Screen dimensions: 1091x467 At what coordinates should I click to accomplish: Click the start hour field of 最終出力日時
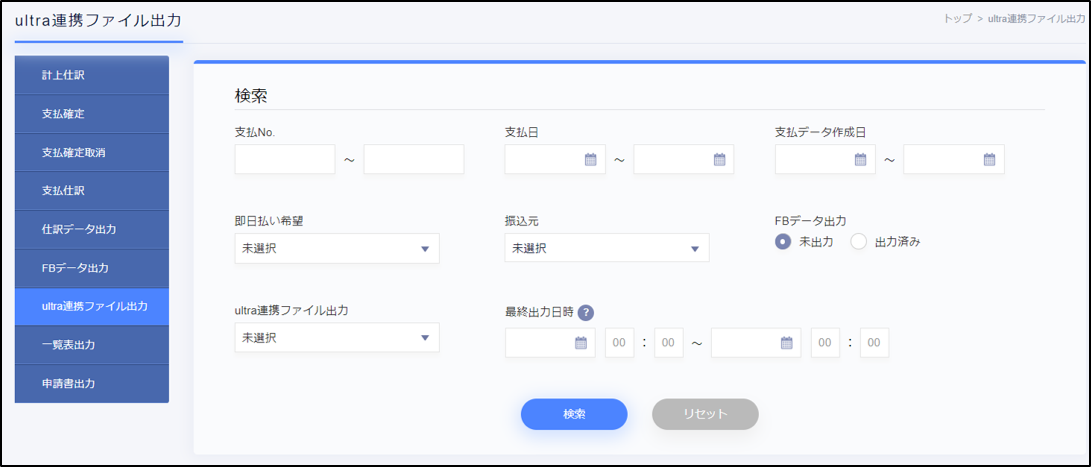(619, 343)
